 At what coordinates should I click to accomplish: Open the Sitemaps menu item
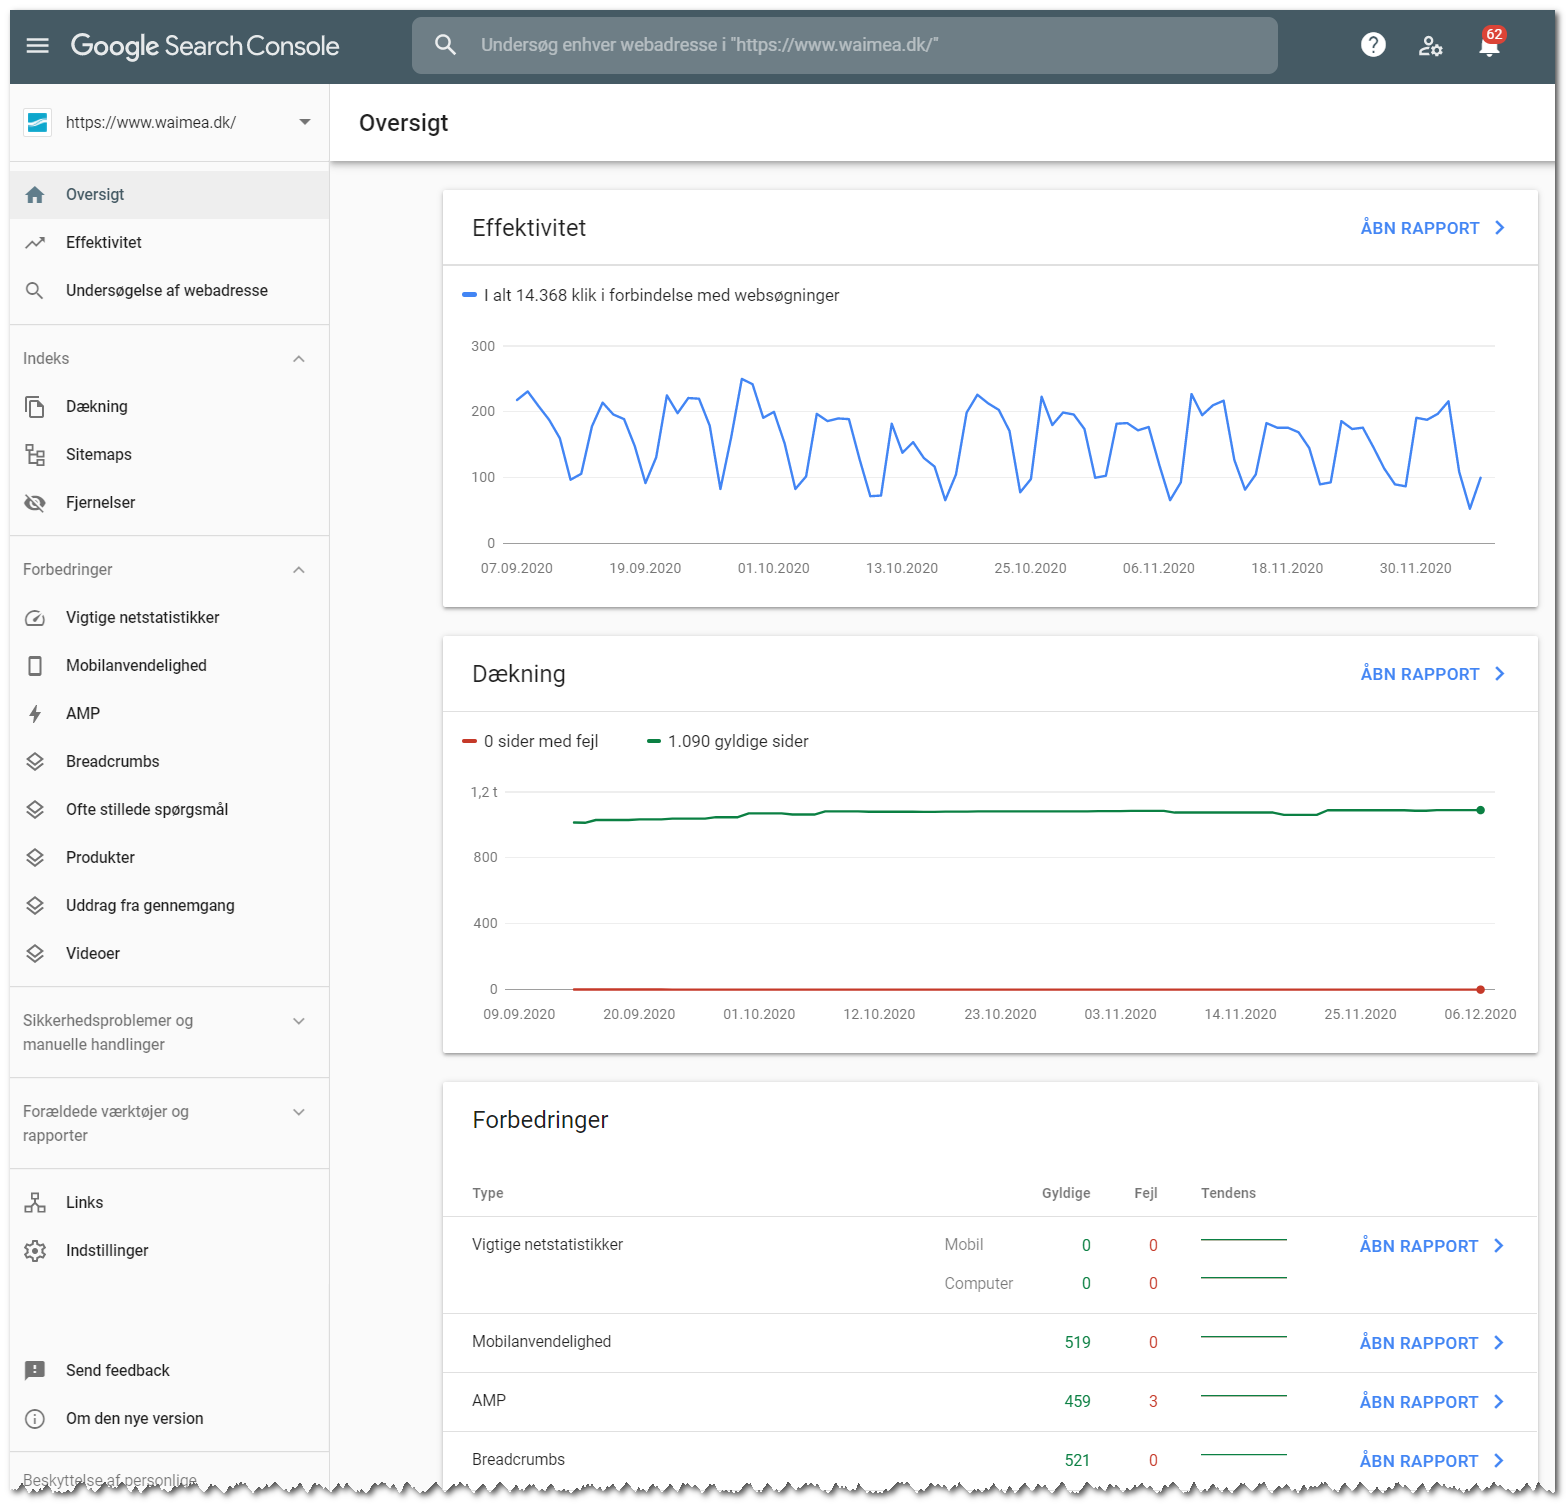[x=169, y=455]
